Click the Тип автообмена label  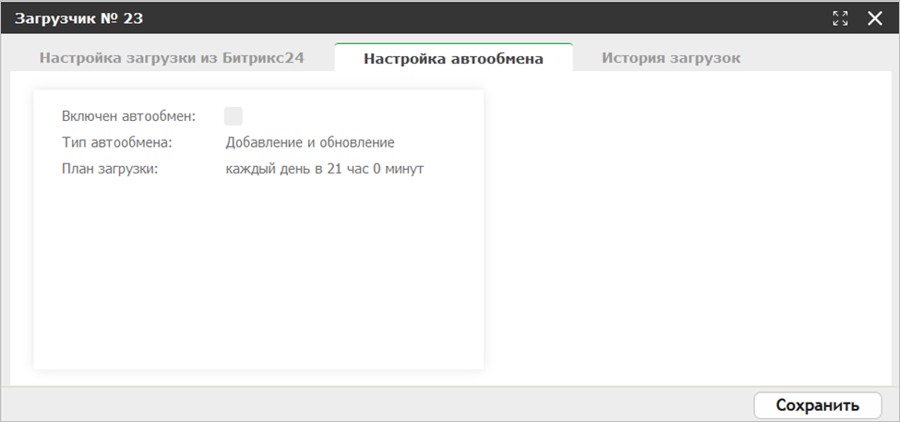(117, 142)
